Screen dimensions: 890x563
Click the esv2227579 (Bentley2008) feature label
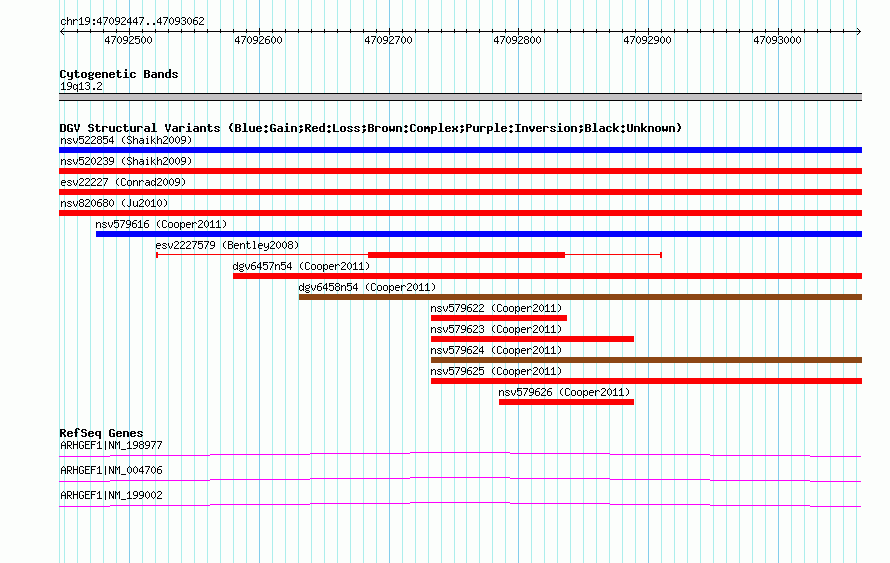pyautogui.click(x=227, y=245)
